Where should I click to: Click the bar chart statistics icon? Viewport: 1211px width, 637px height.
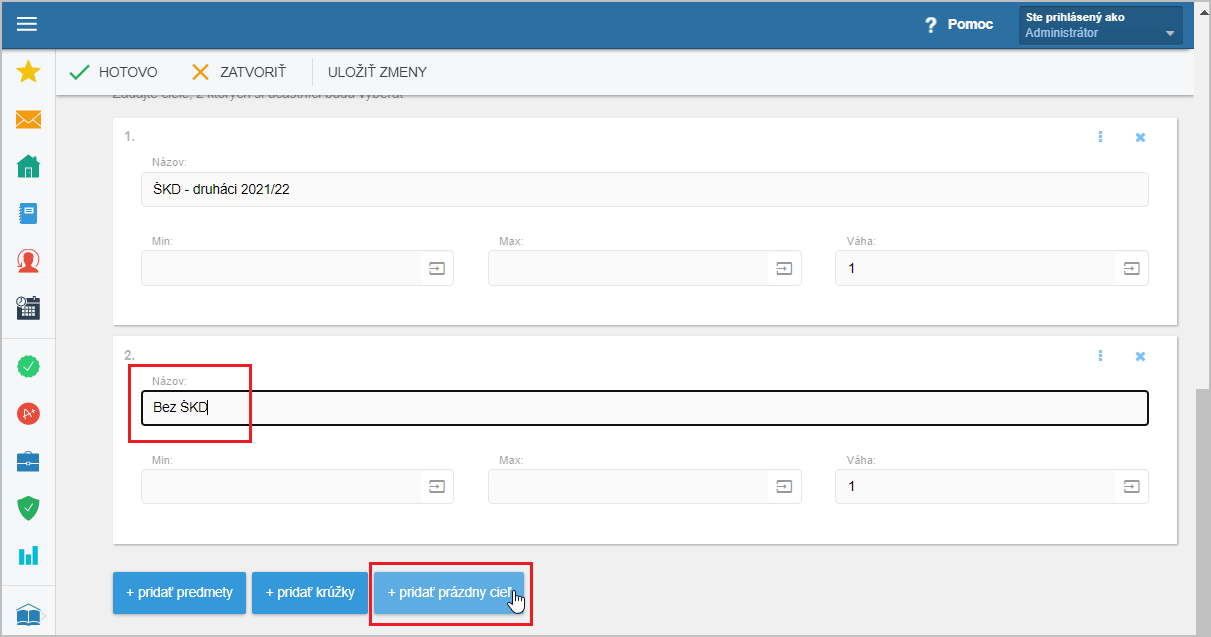[x=28, y=555]
